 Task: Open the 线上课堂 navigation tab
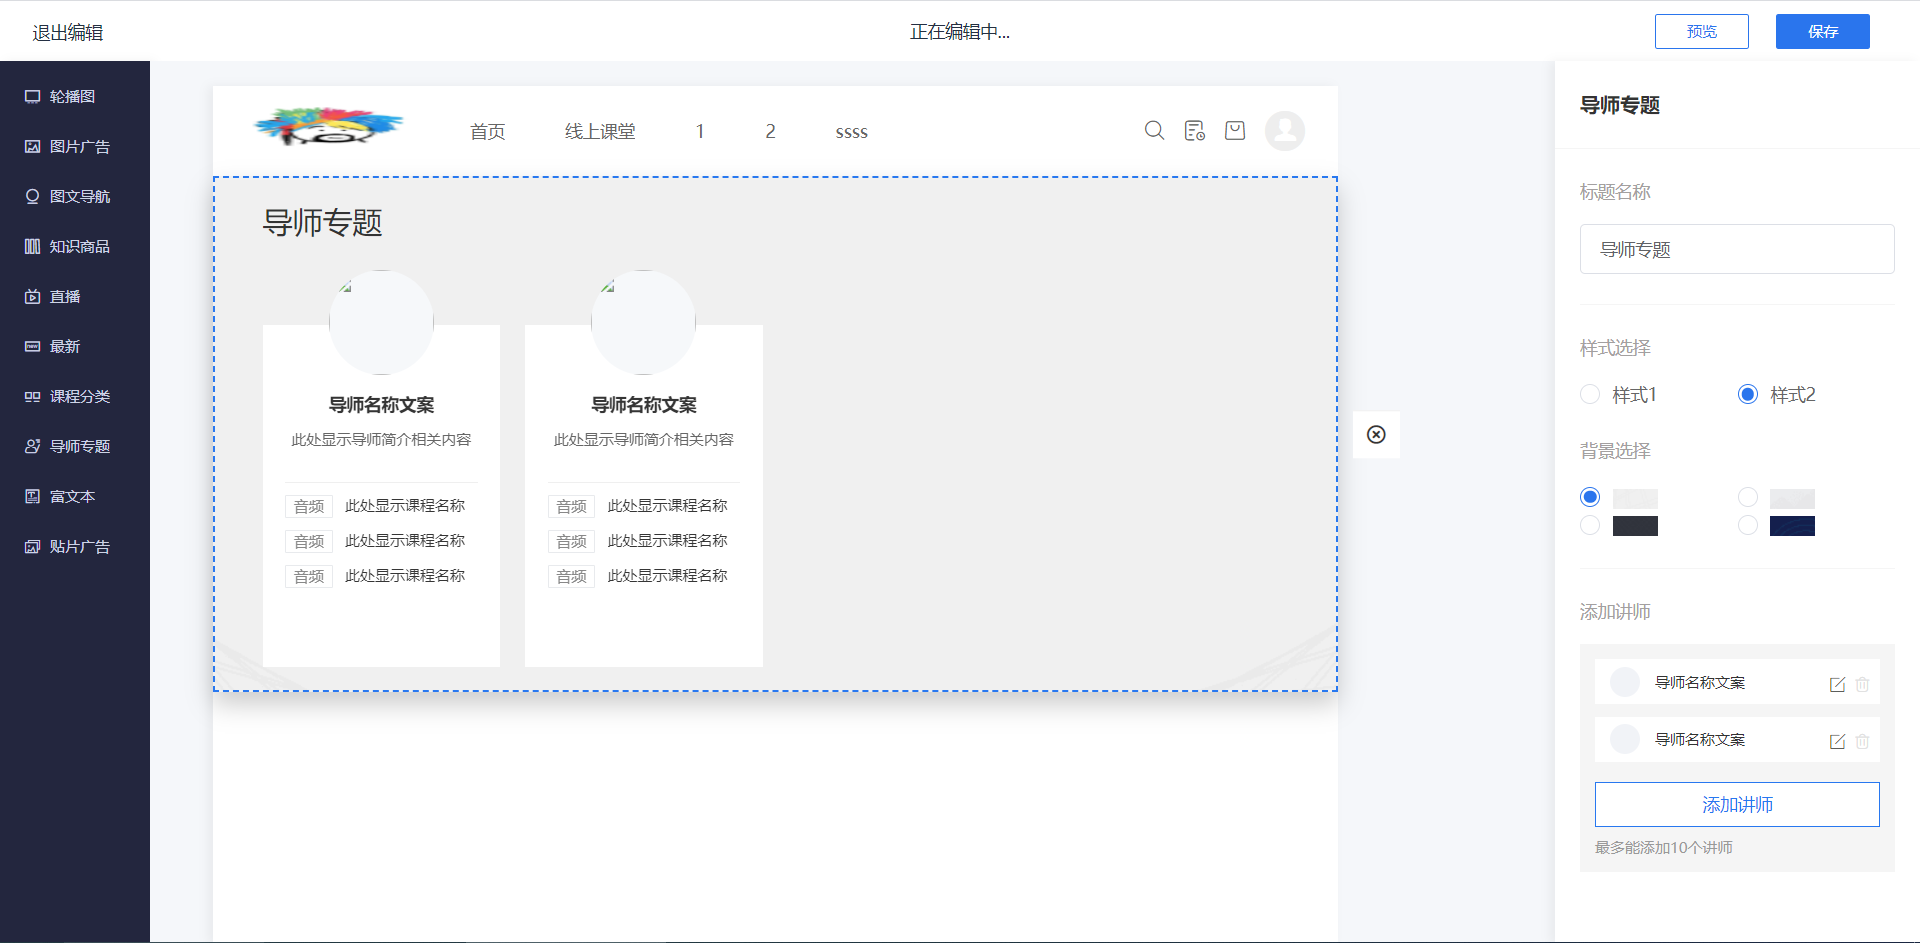click(600, 132)
